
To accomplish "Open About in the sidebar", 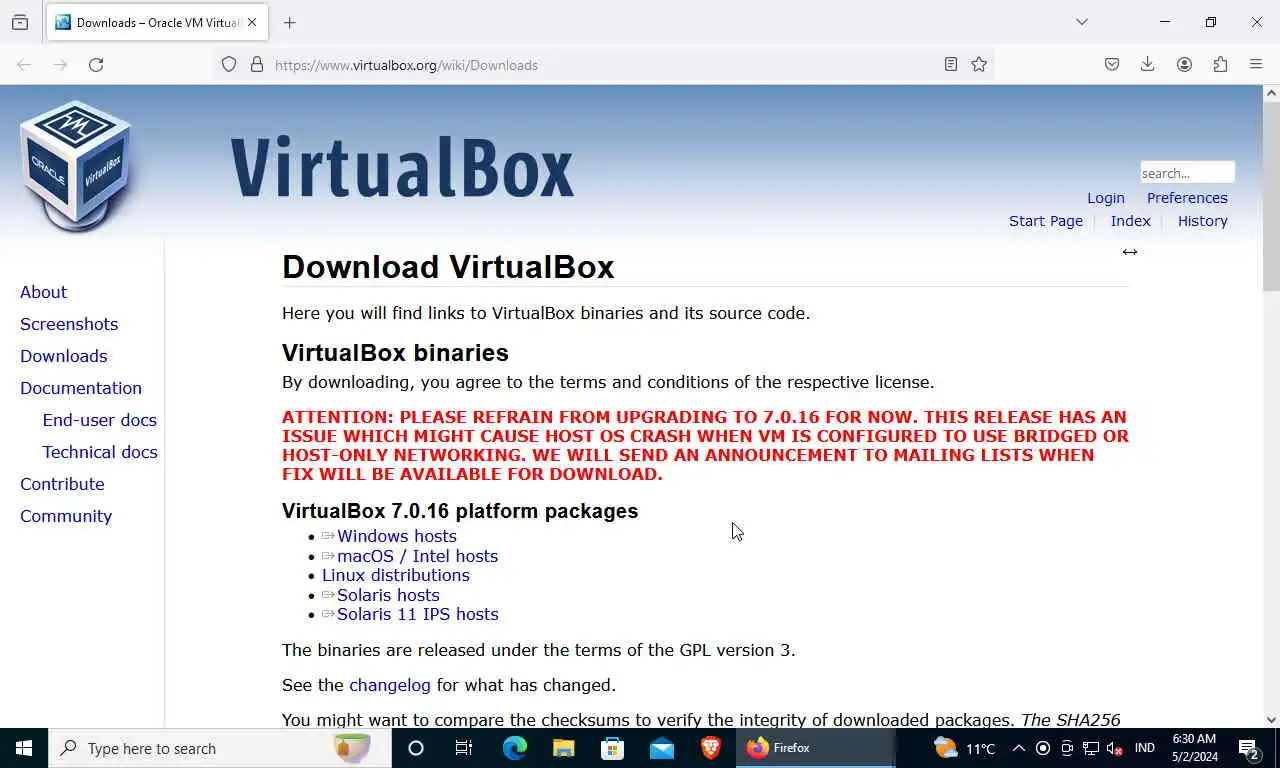I will [43, 292].
